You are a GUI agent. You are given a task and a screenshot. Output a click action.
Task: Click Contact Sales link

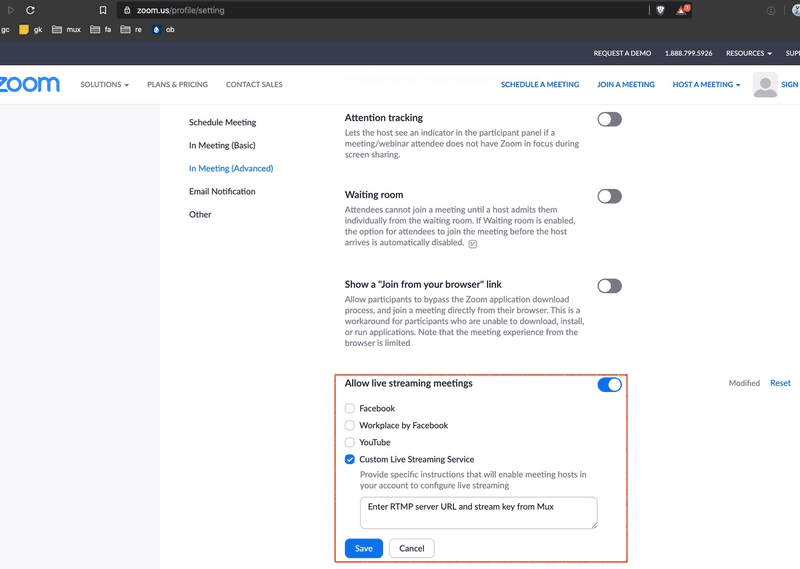(x=254, y=84)
